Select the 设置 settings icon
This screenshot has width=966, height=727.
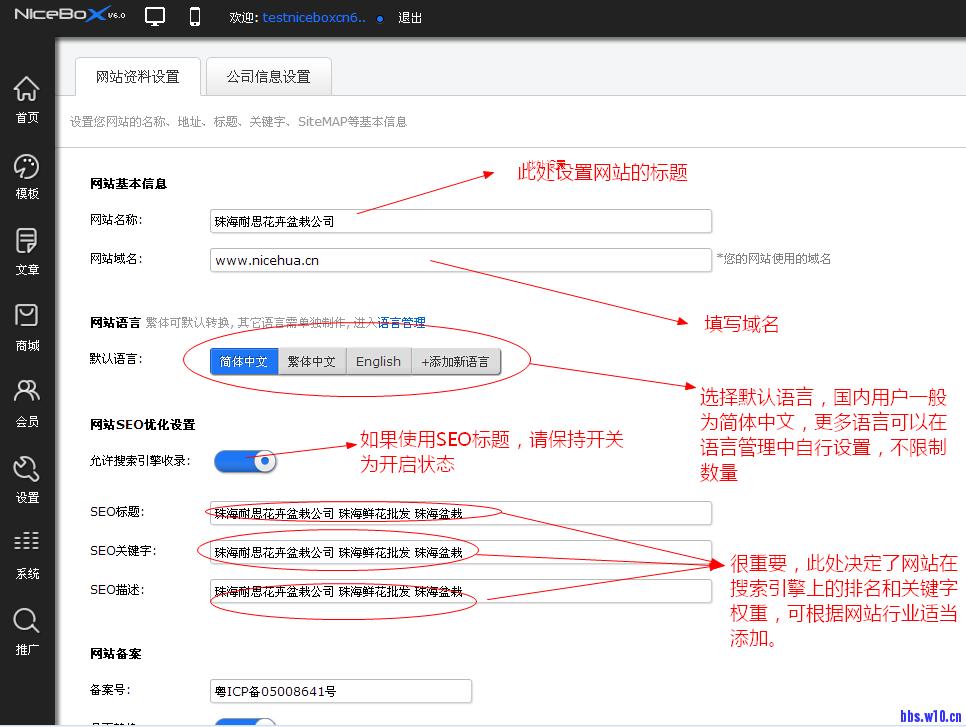[27, 475]
